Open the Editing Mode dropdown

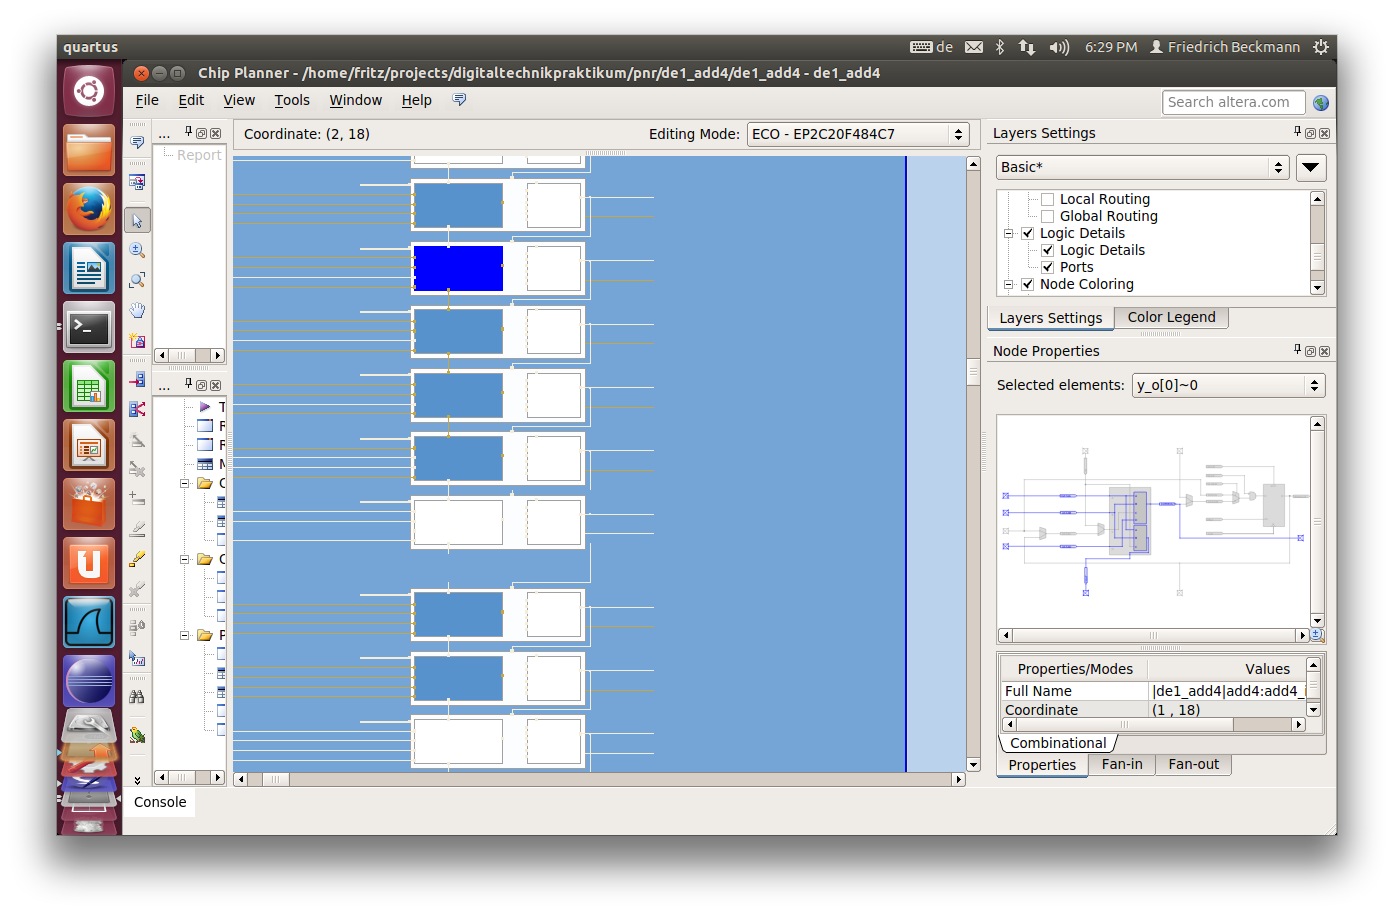(x=857, y=134)
